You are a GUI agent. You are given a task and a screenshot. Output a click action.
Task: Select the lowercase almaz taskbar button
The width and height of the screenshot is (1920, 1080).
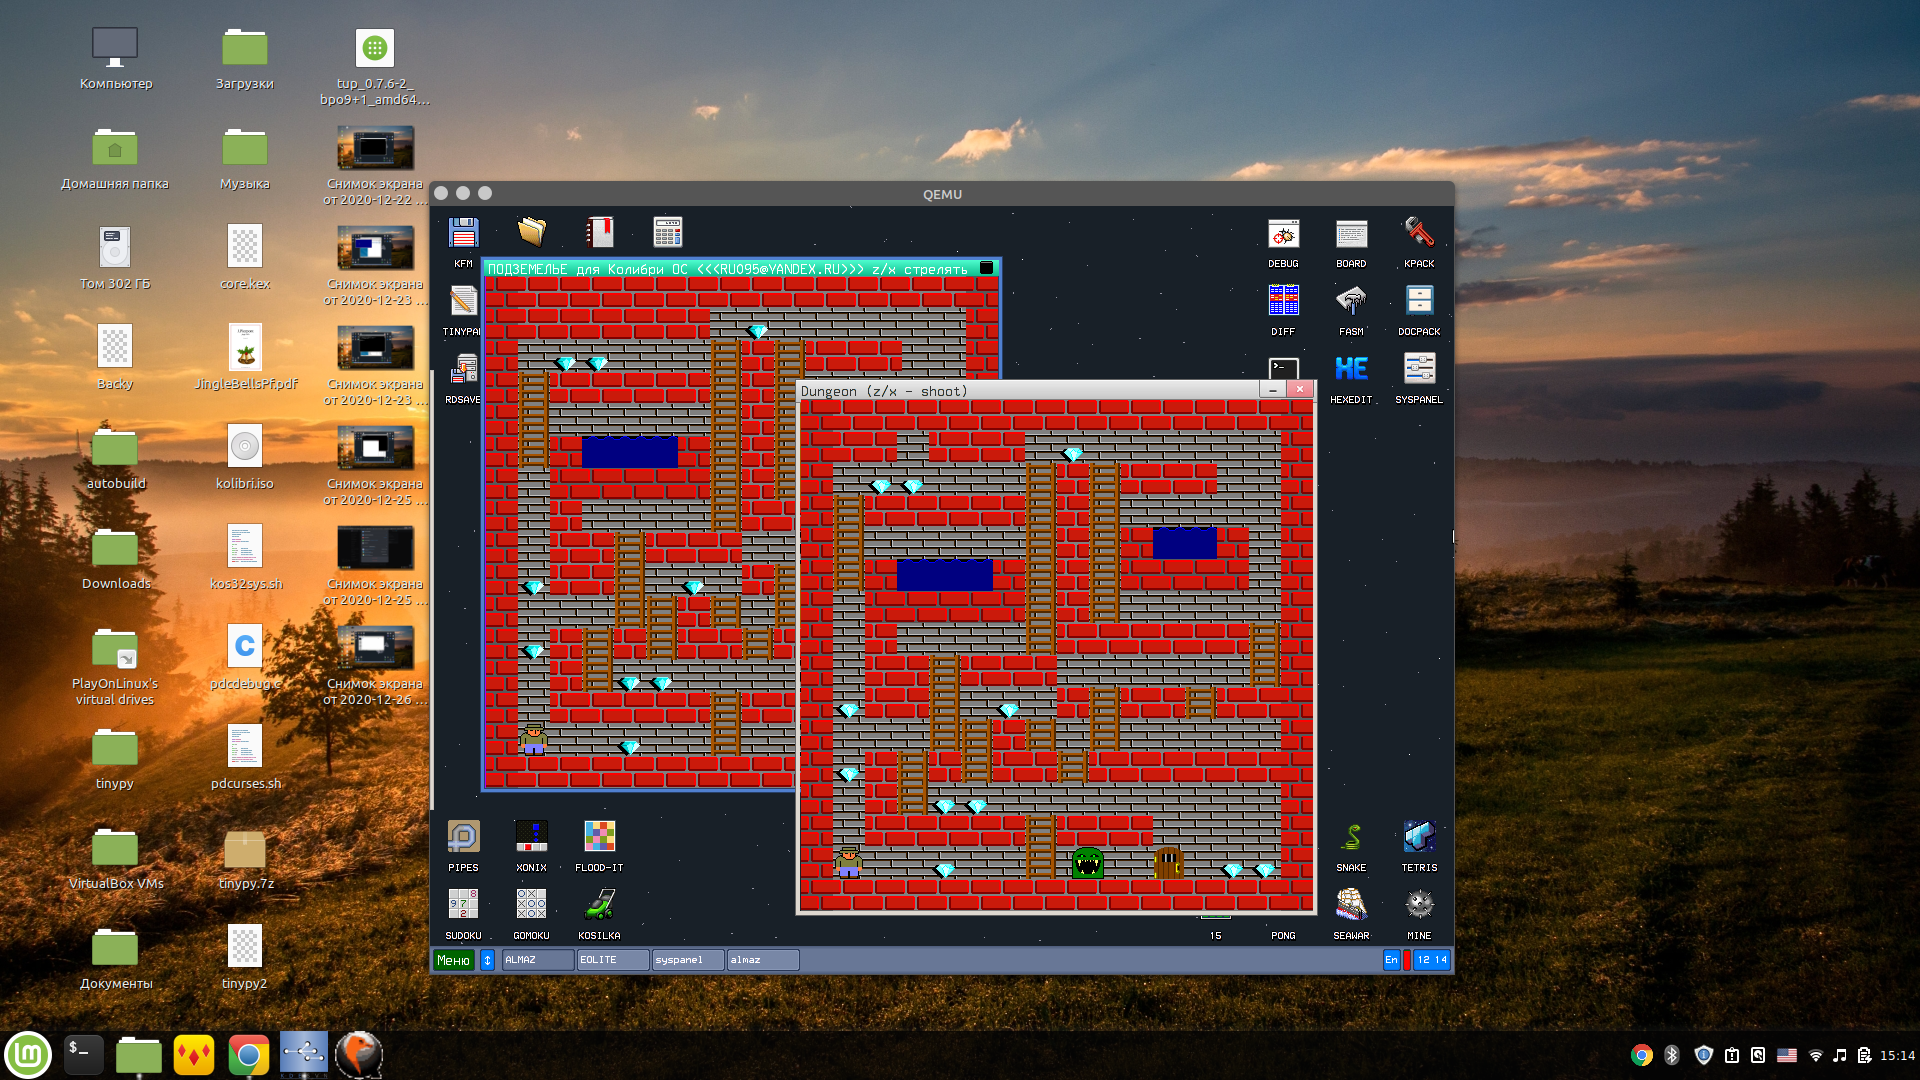point(762,960)
